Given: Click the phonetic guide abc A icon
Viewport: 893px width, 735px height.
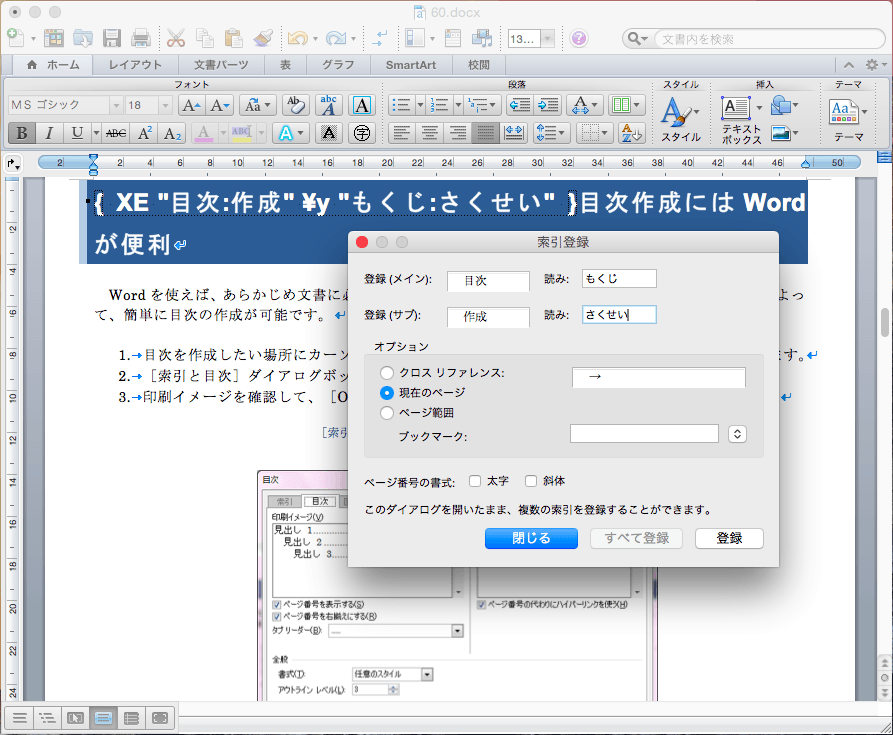Looking at the screenshot, I should pyautogui.click(x=329, y=105).
